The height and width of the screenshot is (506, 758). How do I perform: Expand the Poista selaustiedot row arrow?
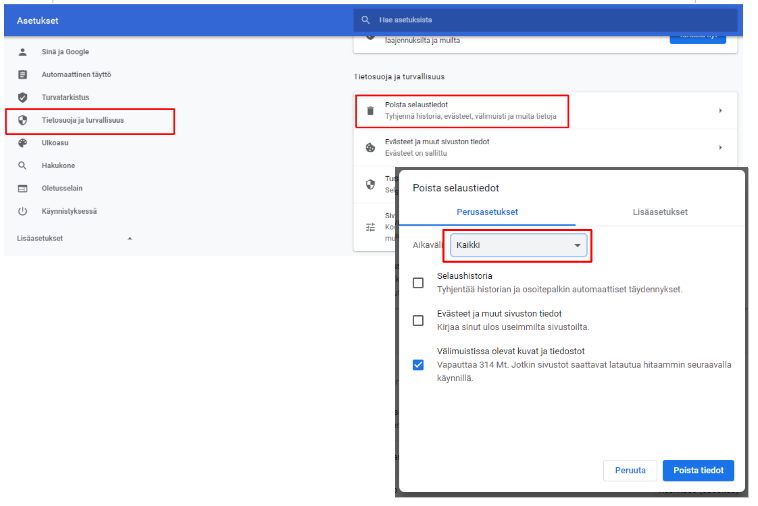coord(720,111)
